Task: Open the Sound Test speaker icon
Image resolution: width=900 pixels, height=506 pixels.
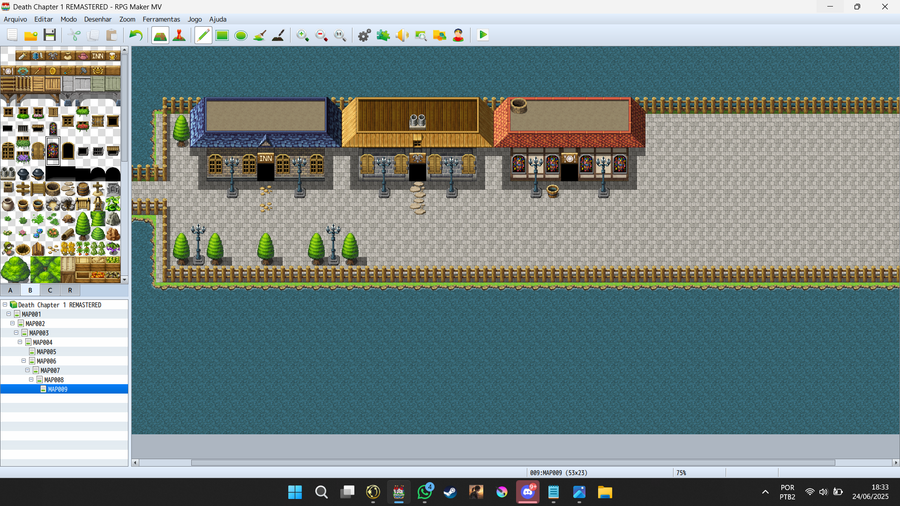Action: click(402, 35)
